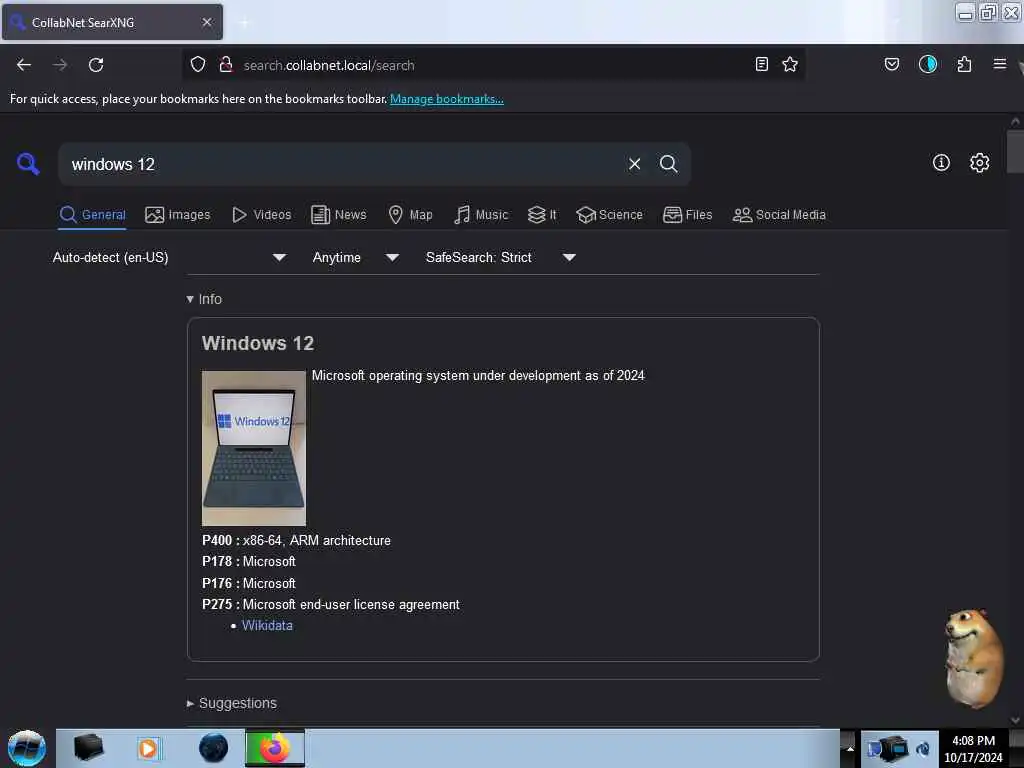
Task: Click the forward navigation arrow
Action: pos(60,65)
